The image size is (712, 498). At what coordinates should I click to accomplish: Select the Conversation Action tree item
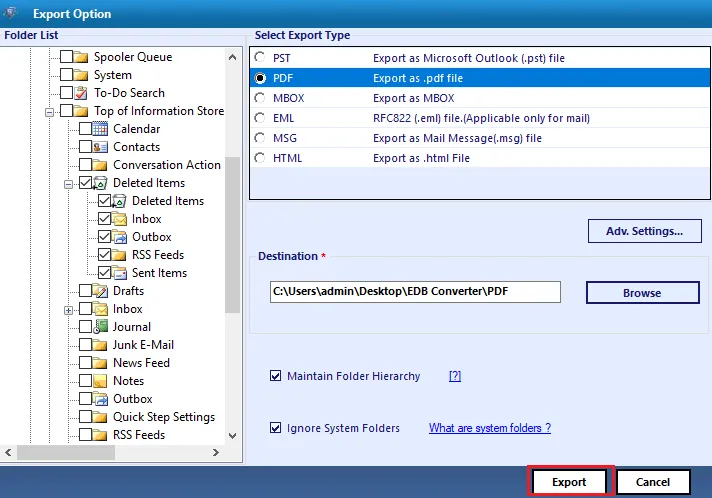coord(166,165)
